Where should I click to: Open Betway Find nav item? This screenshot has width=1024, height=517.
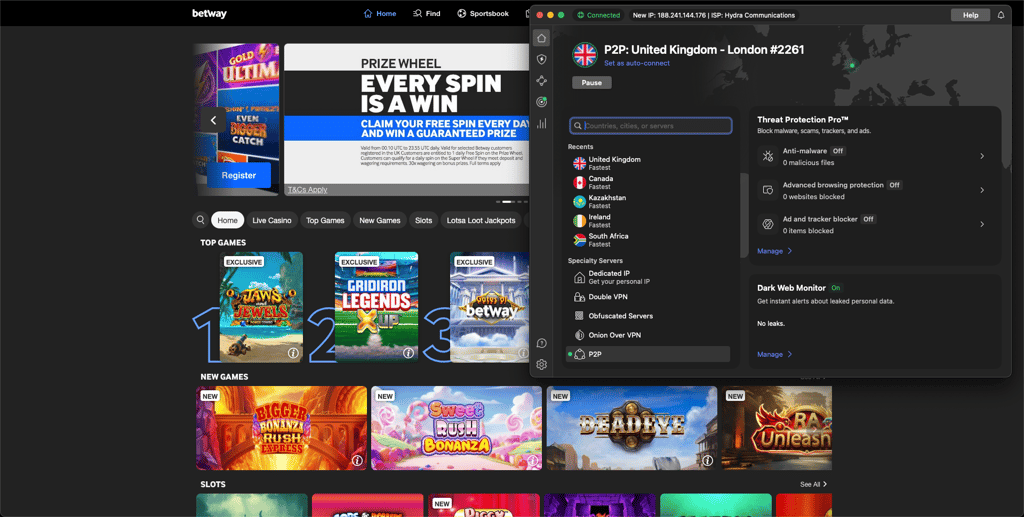427,13
